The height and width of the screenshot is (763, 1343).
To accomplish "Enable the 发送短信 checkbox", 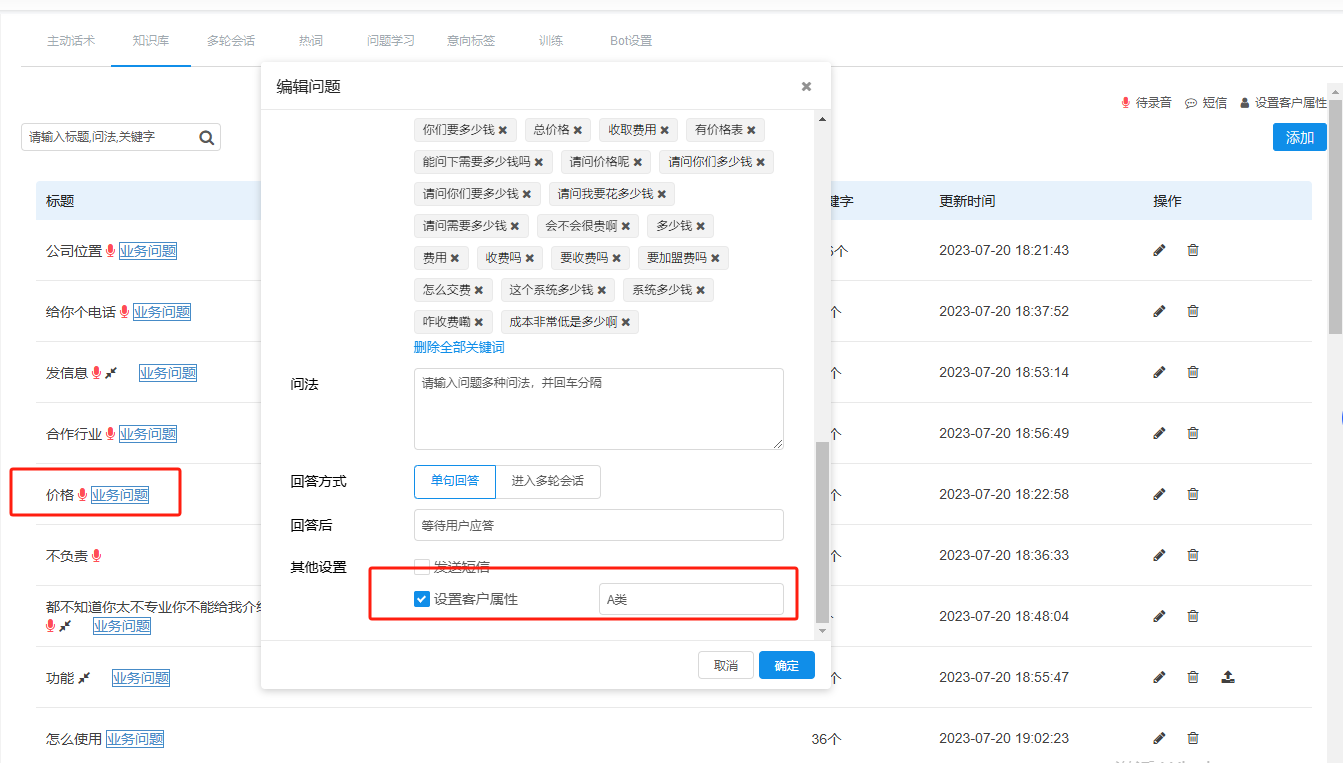I will [x=422, y=567].
